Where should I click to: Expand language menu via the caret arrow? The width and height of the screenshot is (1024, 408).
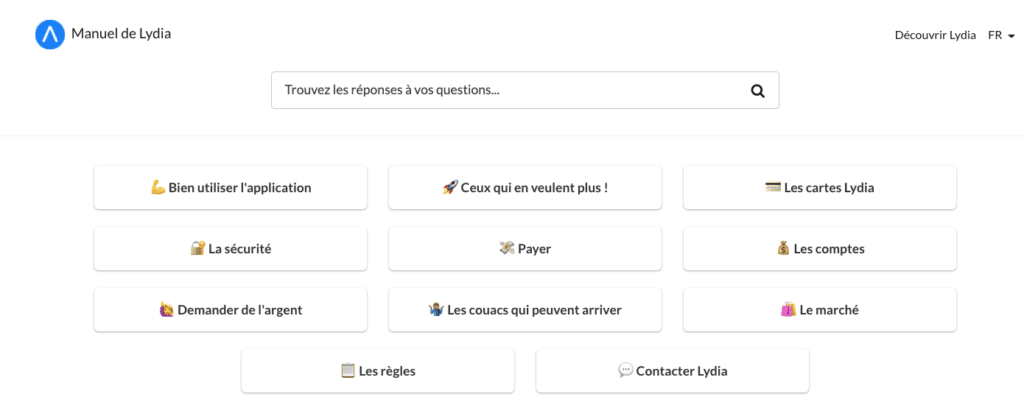tap(1011, 37)
